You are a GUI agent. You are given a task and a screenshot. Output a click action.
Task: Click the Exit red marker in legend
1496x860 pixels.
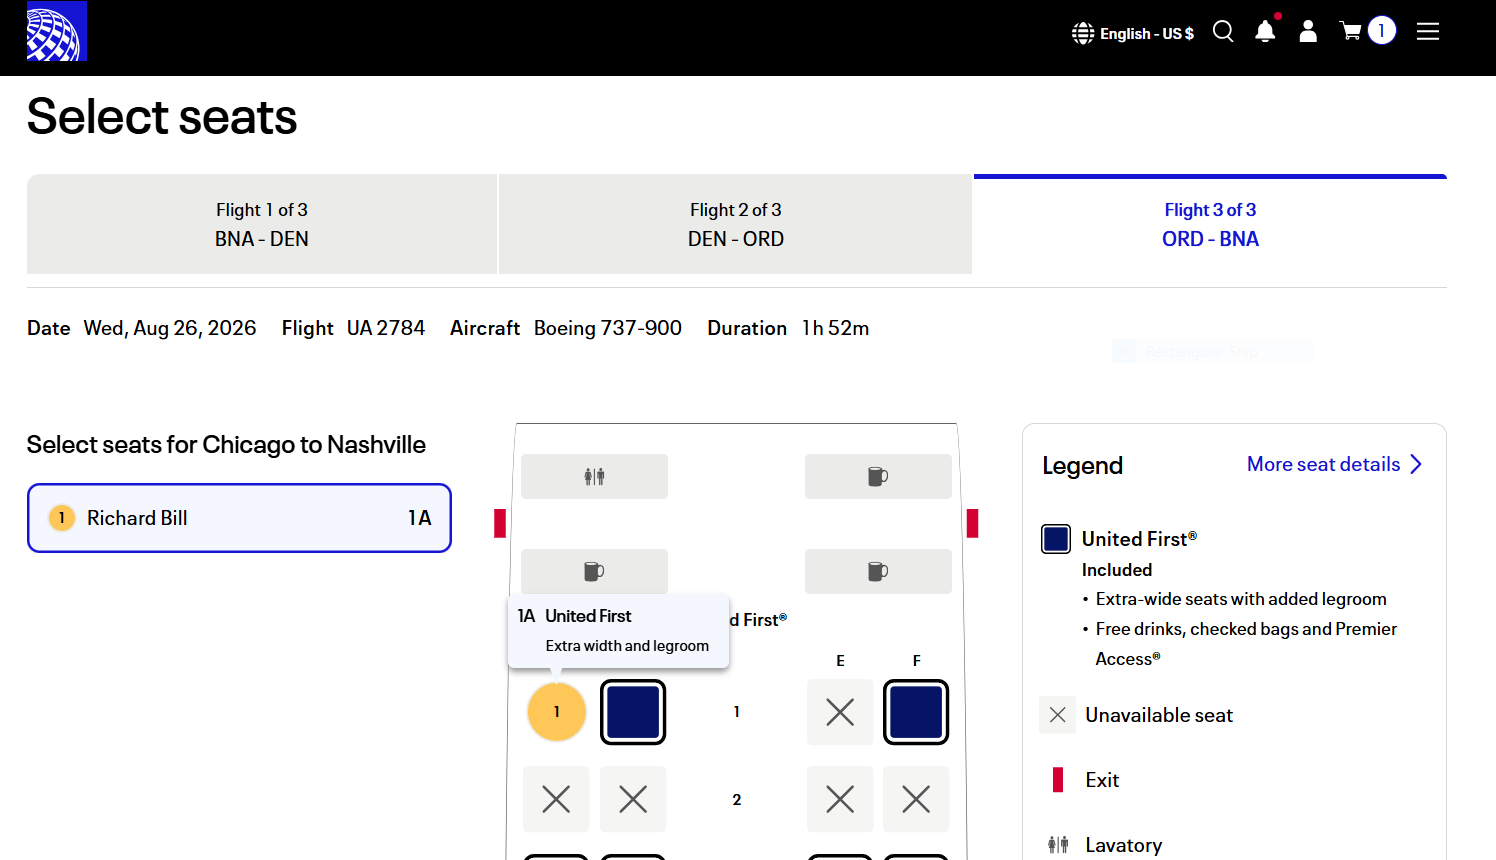pyautogui.click(x=1058, y=780)
